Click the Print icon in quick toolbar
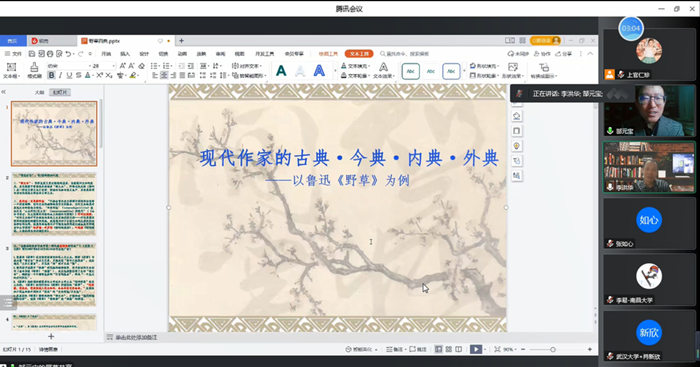This screenshot has height=367, width=700. pos(50,54)
